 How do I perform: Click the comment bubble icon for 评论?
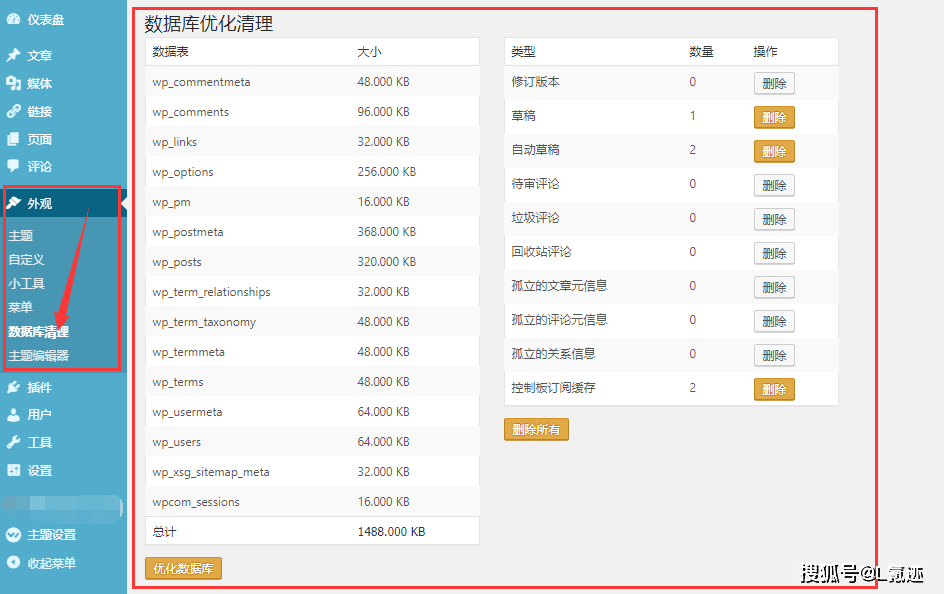click(13, 166)
